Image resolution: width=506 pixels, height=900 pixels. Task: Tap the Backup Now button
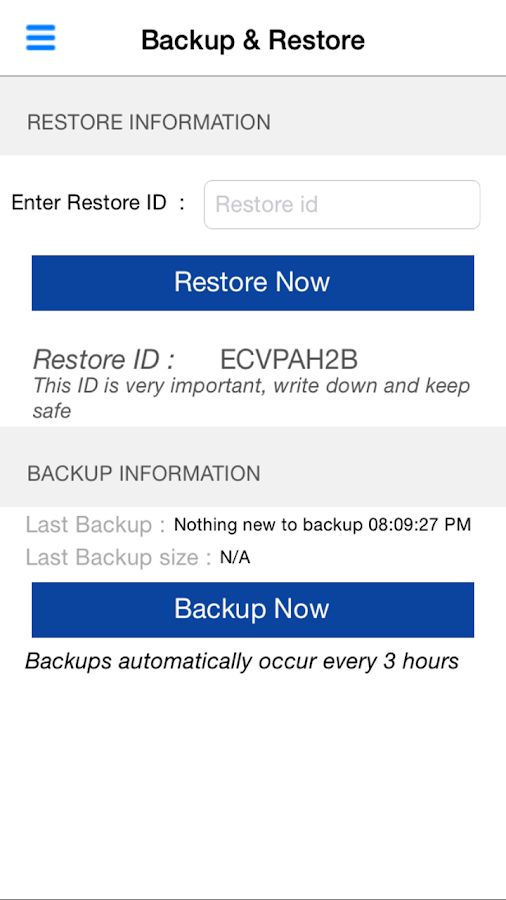point(253,610)
